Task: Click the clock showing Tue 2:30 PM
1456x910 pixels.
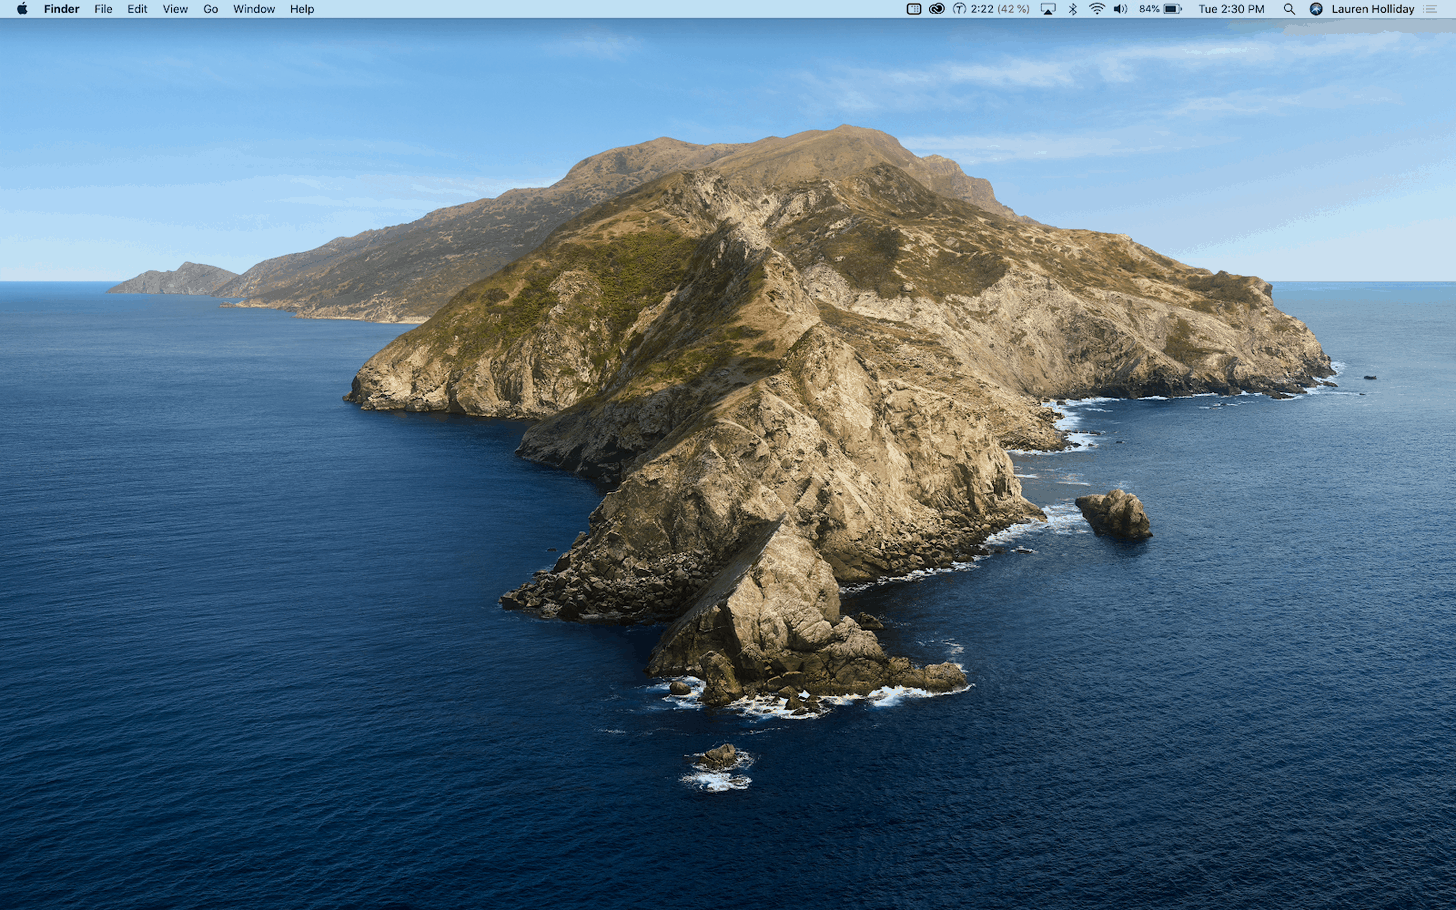Action: point(1231,9)
